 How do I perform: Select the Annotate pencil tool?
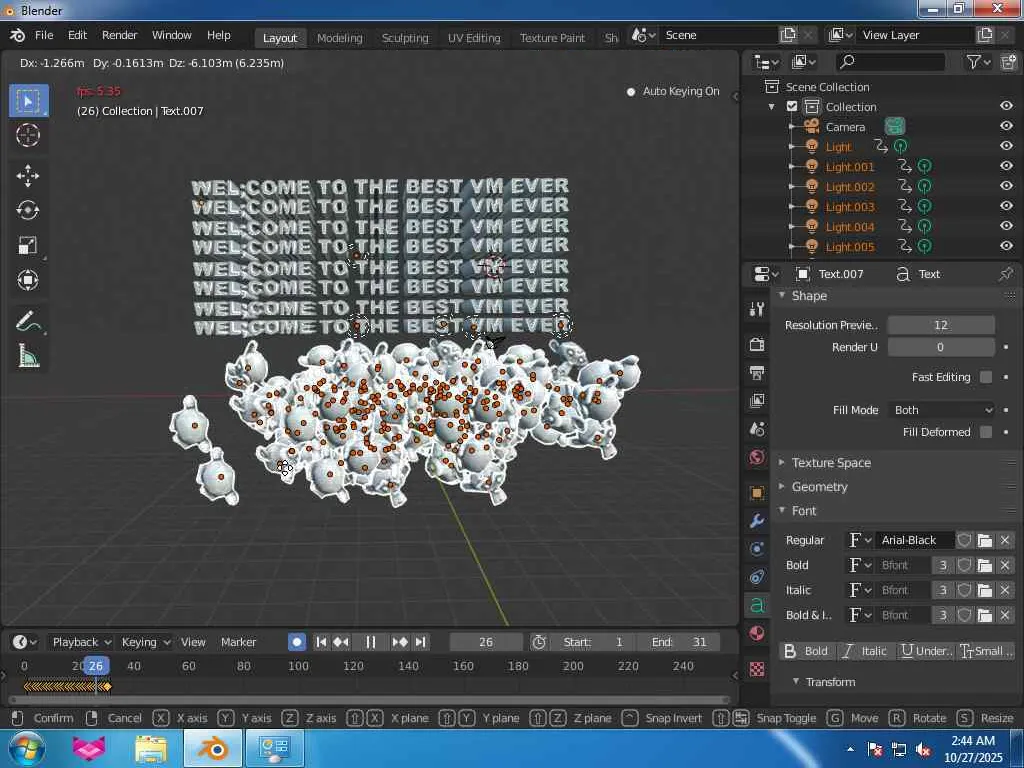28,322
